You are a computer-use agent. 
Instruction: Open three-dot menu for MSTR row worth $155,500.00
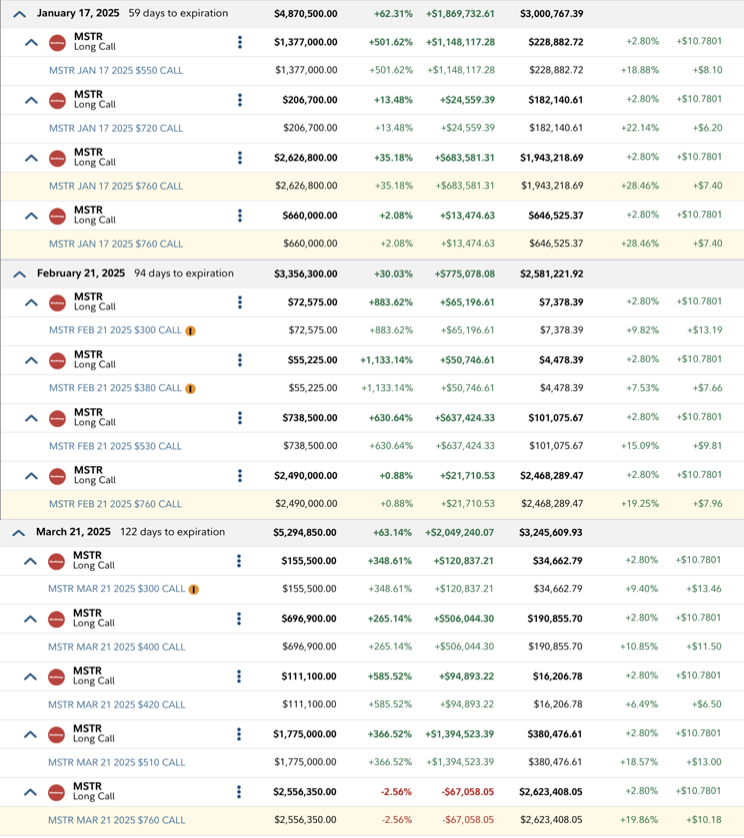tap(238, 561)
